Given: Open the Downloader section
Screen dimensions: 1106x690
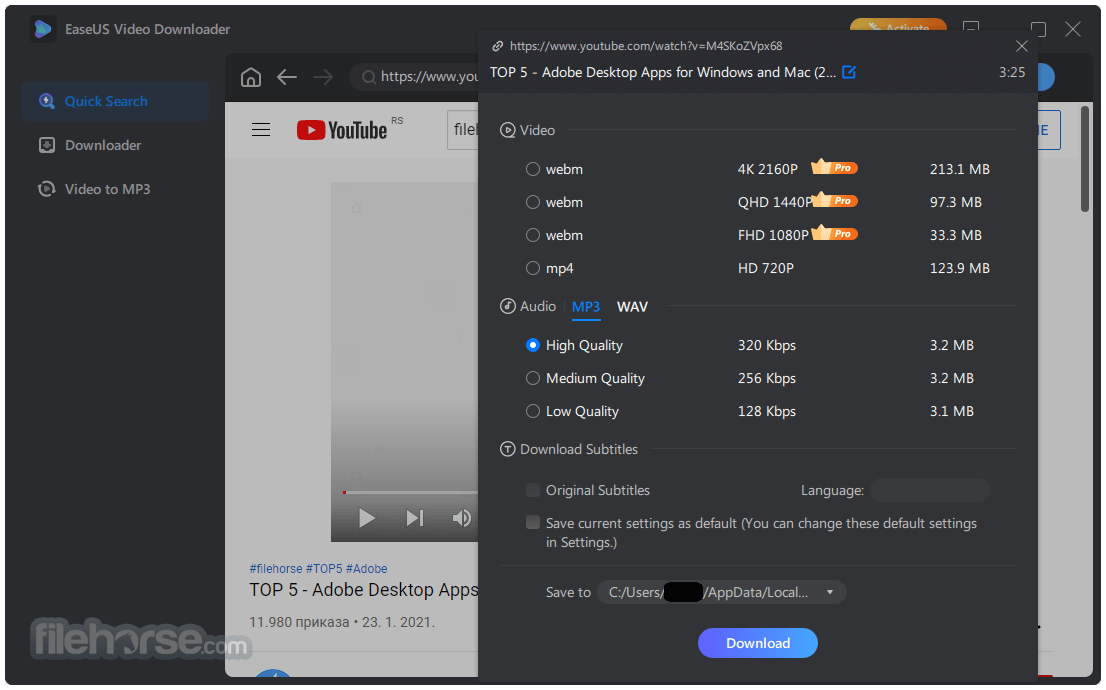Looking at the screenshot, I should pos(90,145).
